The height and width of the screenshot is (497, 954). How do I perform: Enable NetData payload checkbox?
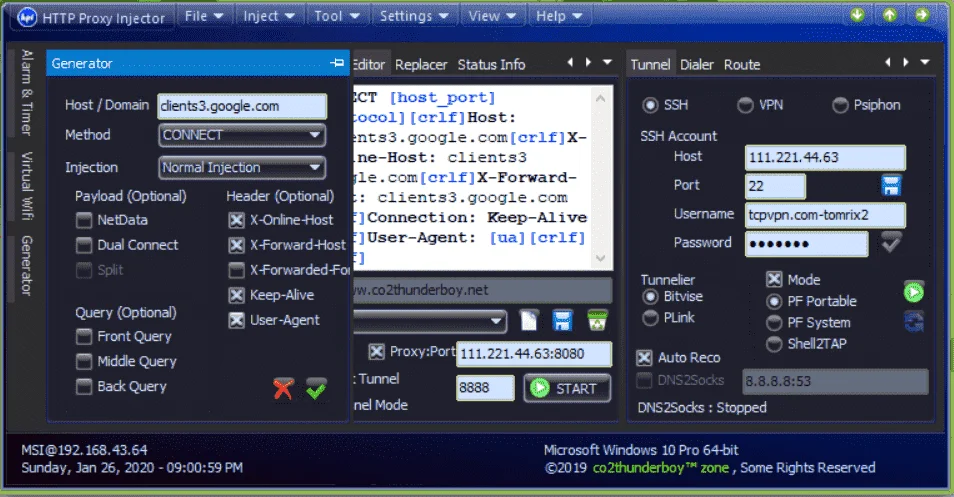pyautogui.click(x=83, y=220)
